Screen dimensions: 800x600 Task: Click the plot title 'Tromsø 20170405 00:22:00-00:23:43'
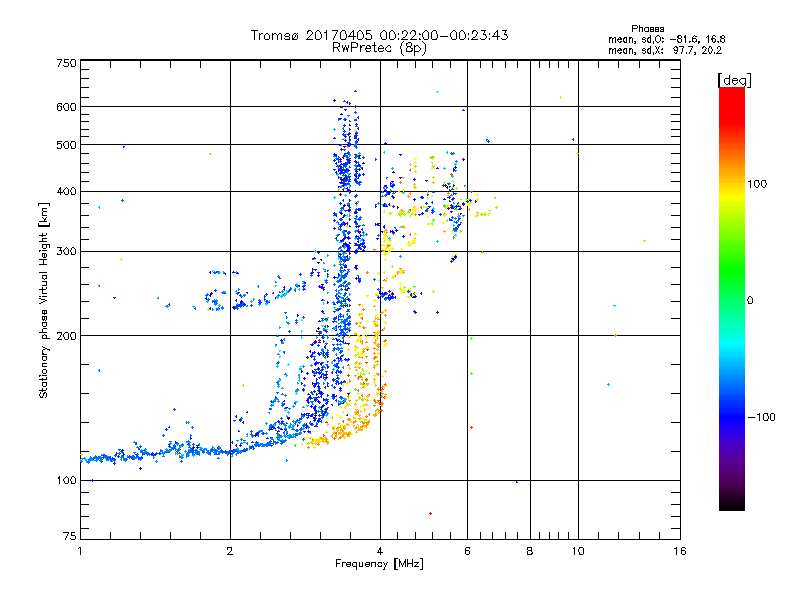tap(379, 35)
